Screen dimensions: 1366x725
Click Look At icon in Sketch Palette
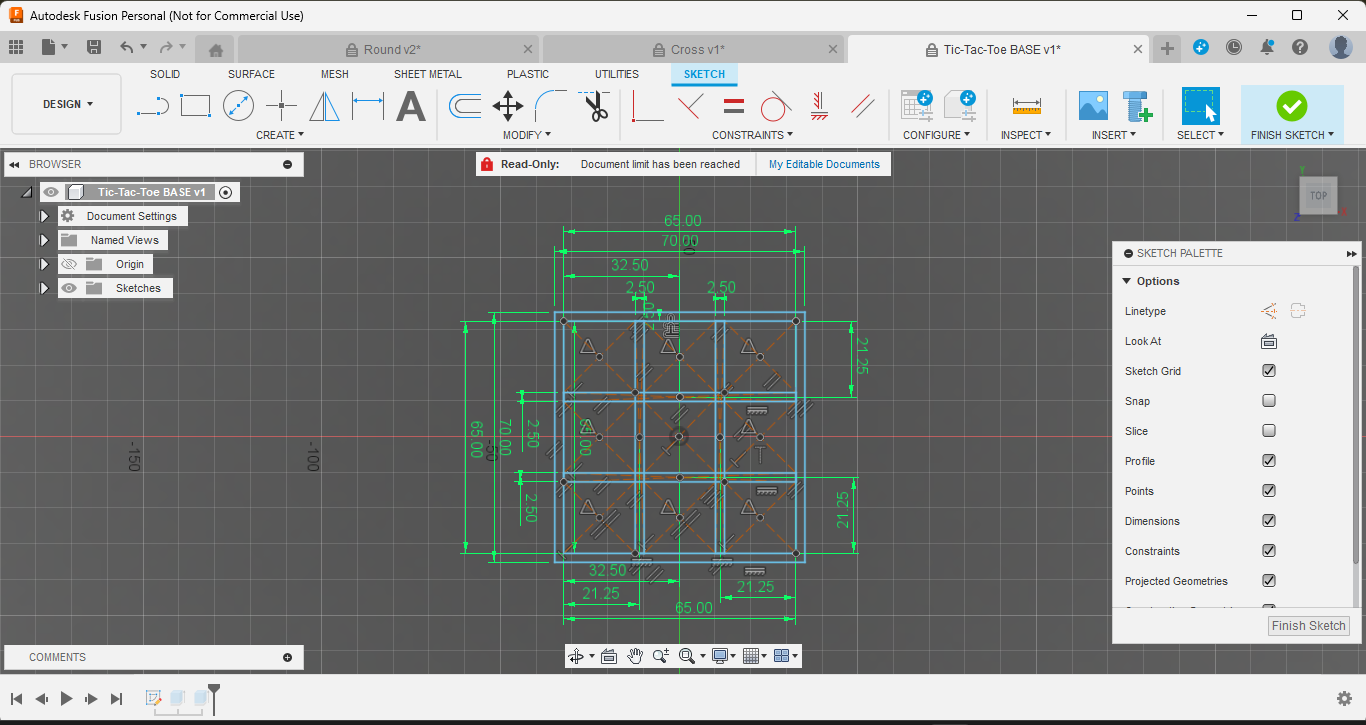pyautogui.click(x=1269, y=341)
